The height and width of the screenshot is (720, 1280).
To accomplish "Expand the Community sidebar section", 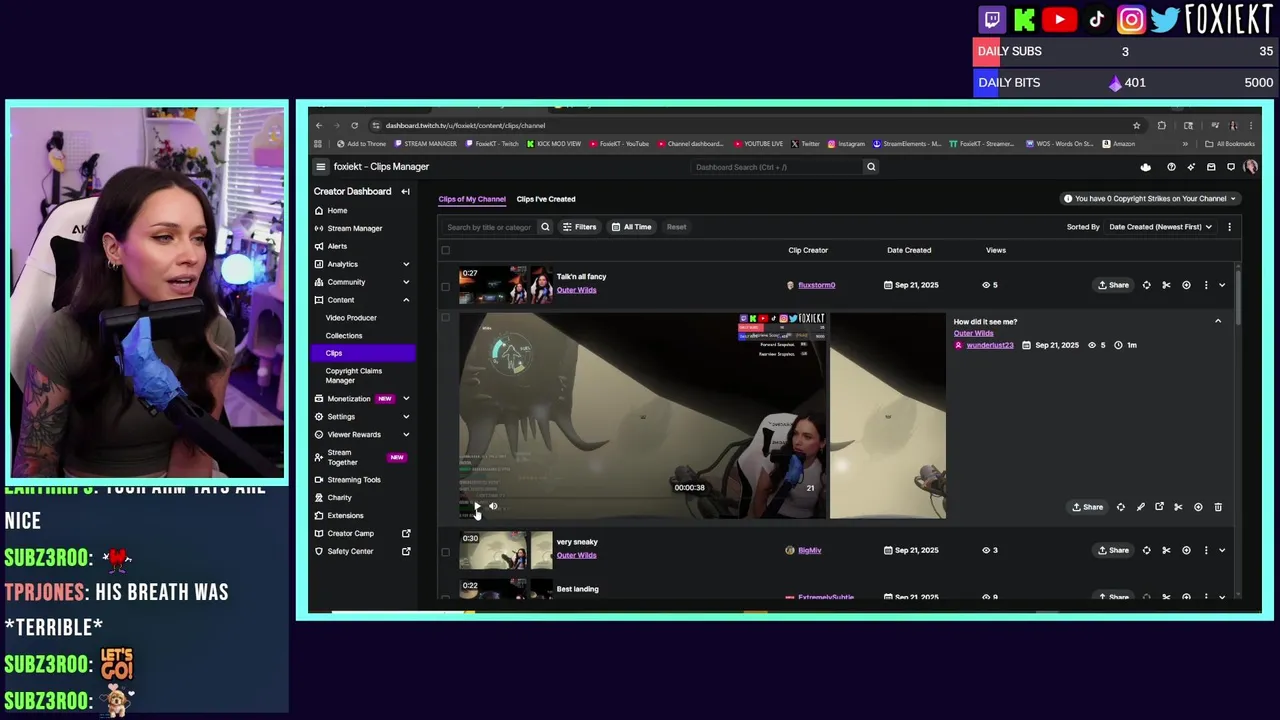I will pos(406,282).
